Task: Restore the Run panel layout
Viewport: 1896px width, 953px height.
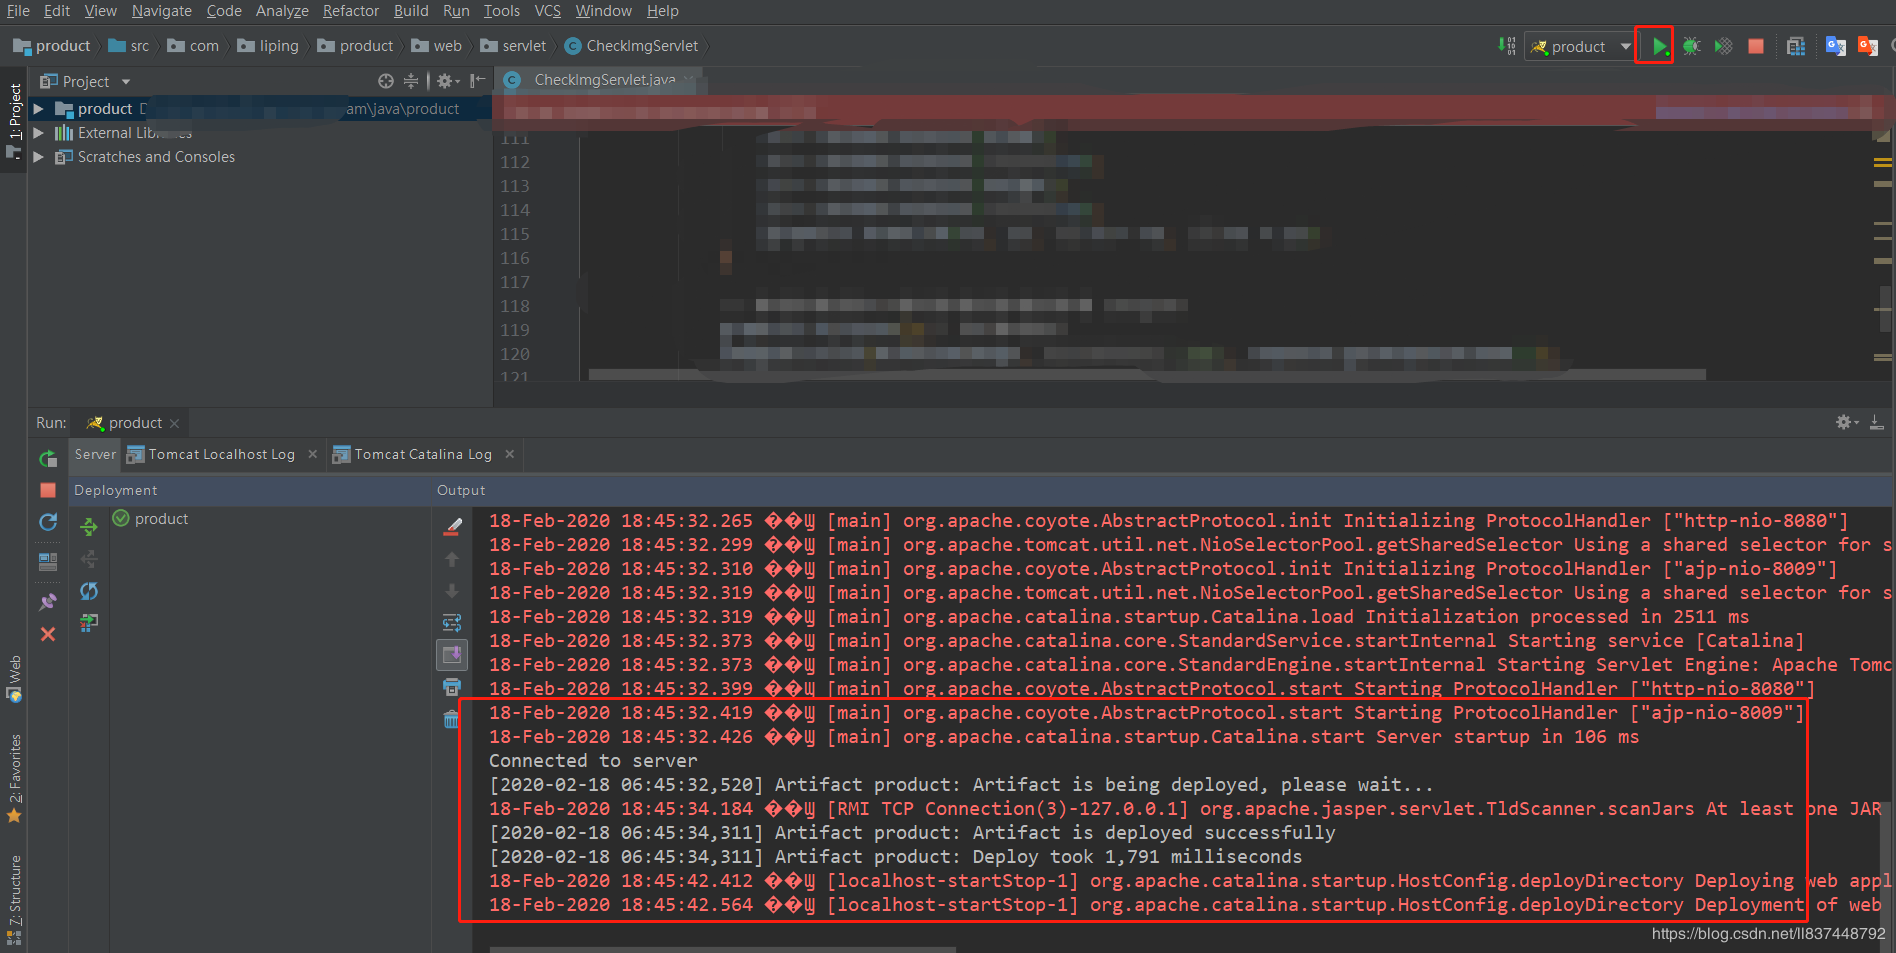Action: pos(48,562)
